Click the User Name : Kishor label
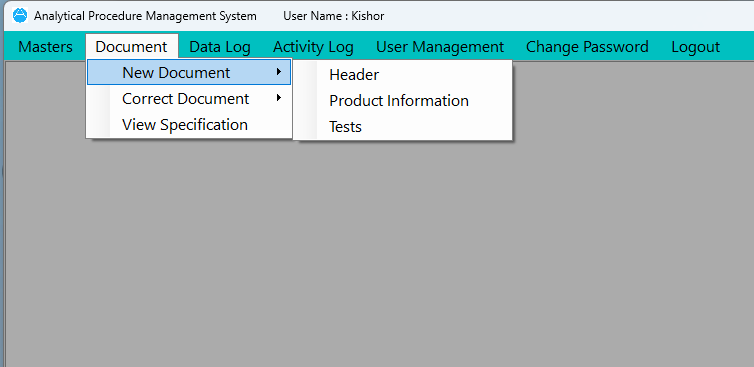Image resolution: width=754 pixels, height=367 pixels. tap(334, 16)
